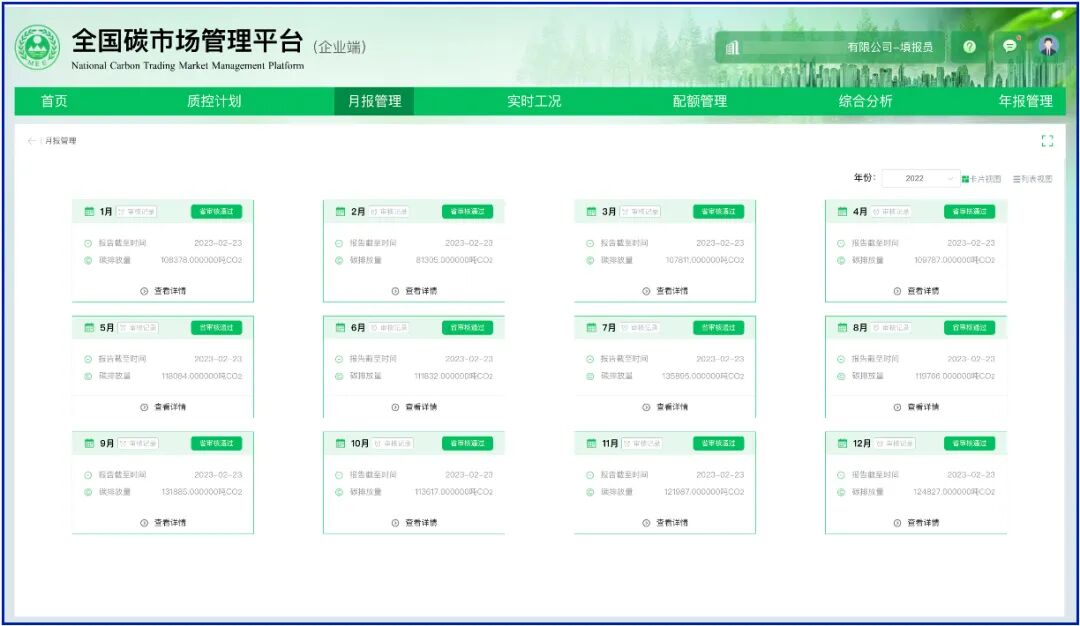Click 省审核通过 badge on the 9月 card
This screenshot has height=626, width=1080.
coord(216,444)
